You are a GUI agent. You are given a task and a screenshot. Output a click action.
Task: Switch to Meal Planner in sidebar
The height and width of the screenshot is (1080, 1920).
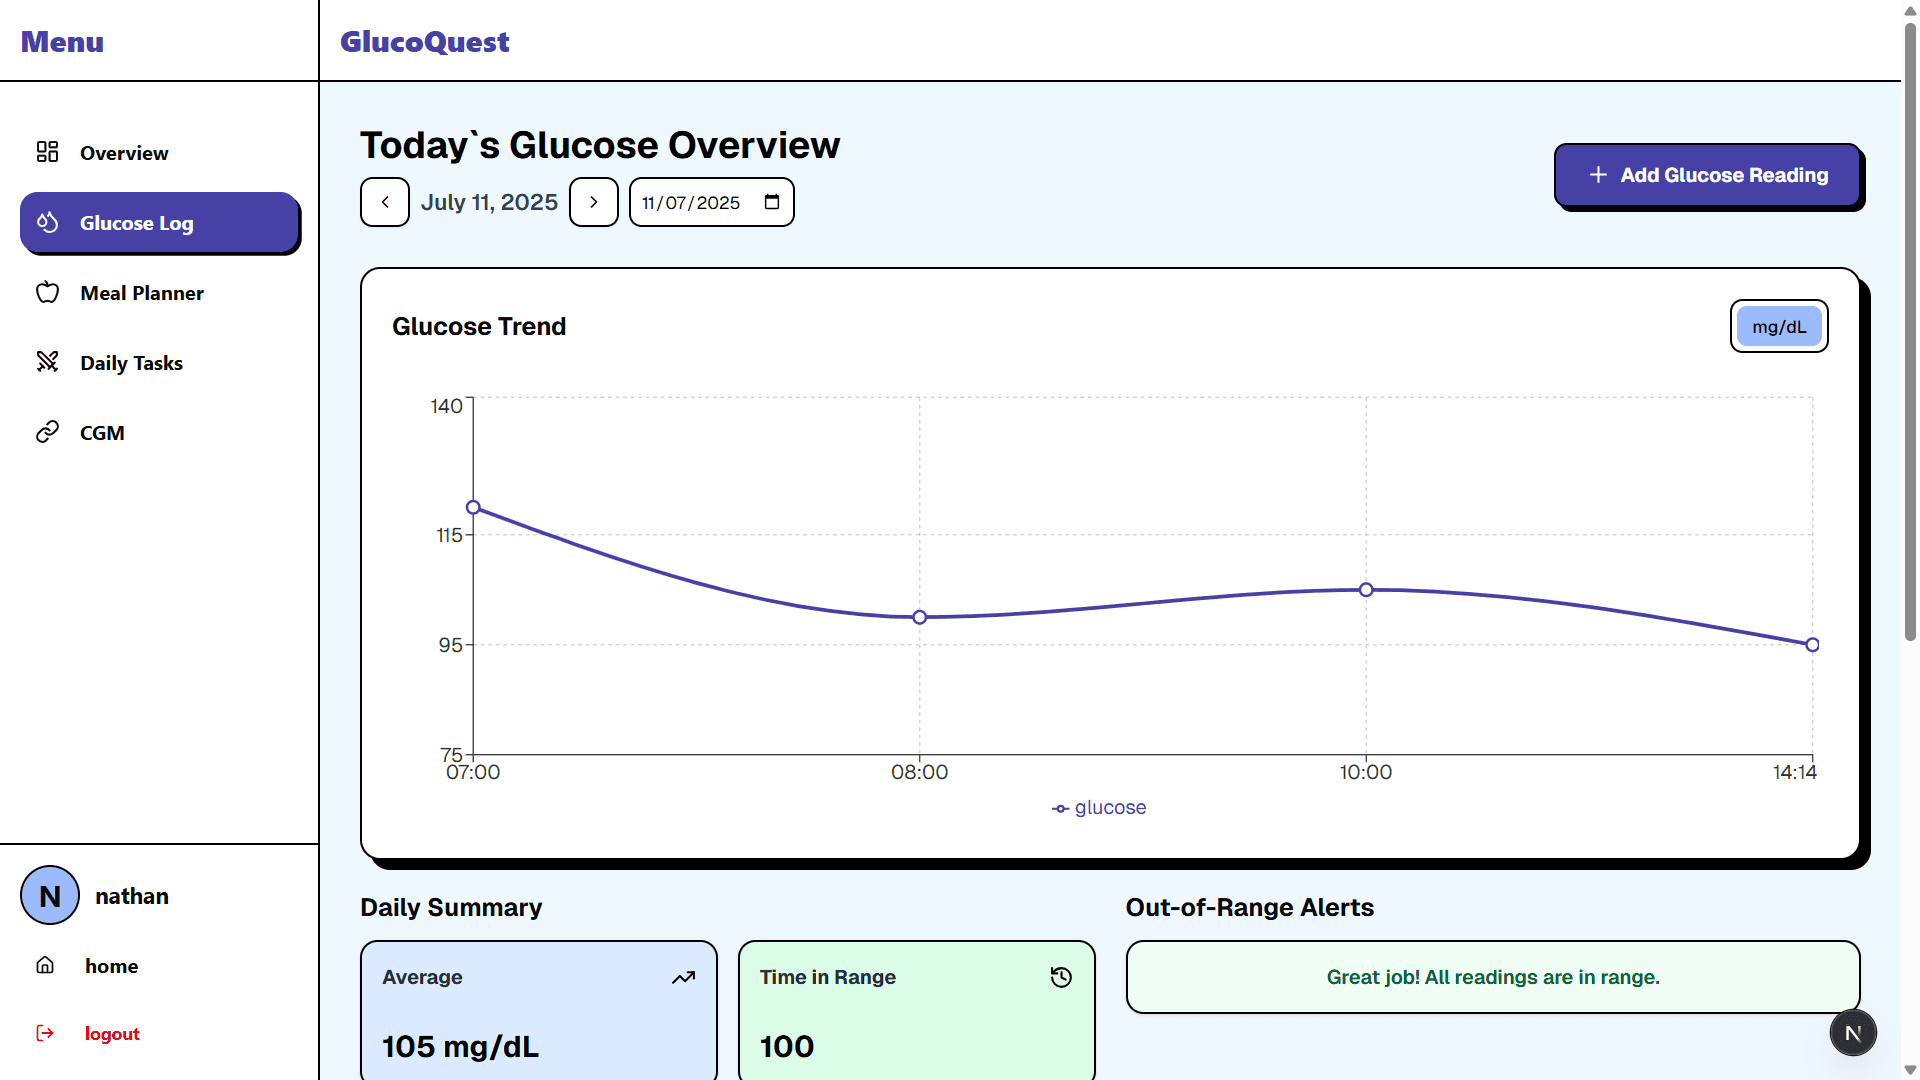pyautogui.click(x=142, y=292)
